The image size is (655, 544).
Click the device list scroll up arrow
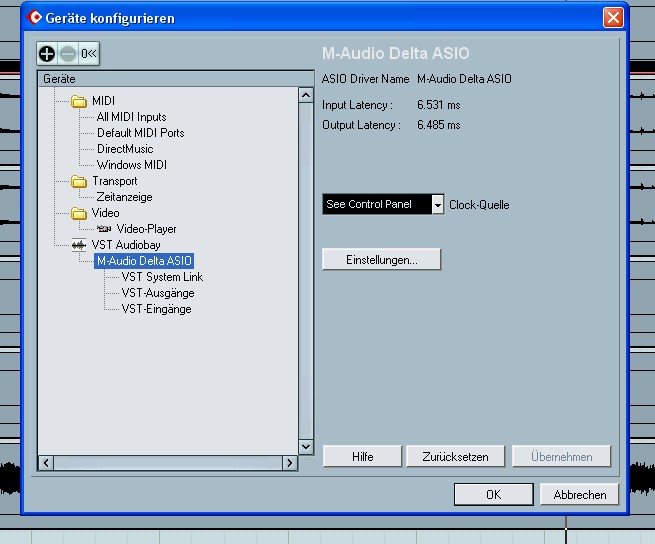tap(306, 96)
